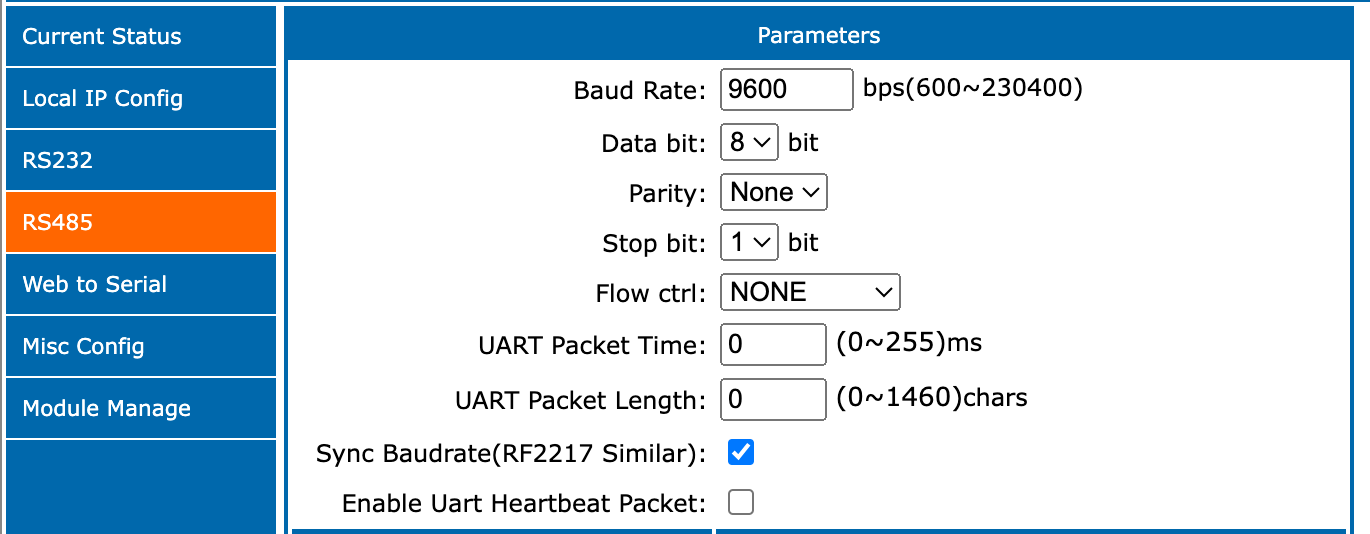
Task: Expand the Data bit dropdown
Action: click(749, 143)
